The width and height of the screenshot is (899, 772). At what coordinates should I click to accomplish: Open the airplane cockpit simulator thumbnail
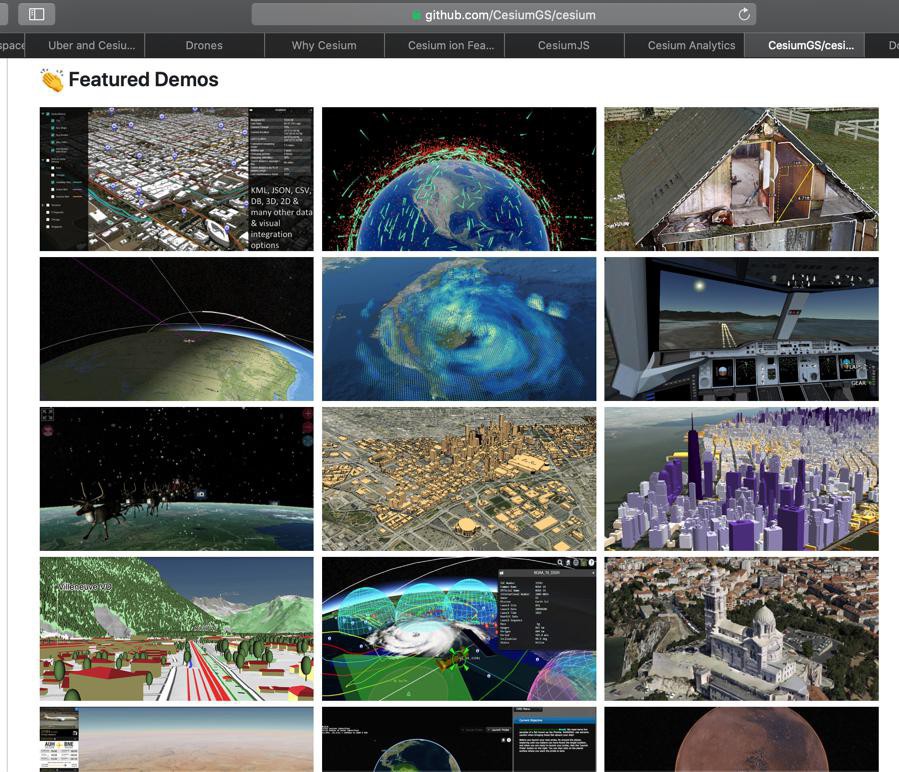click(741, 329)
